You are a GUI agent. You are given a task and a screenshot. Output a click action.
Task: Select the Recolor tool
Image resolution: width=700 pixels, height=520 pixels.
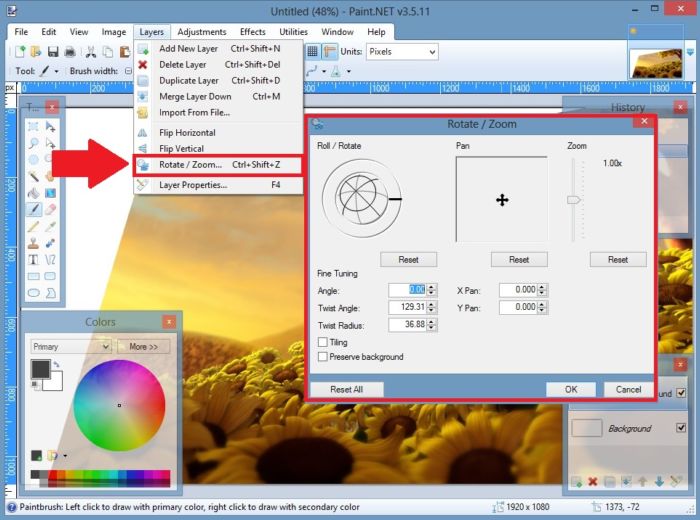pyautogui.click(x=50, y=243)
